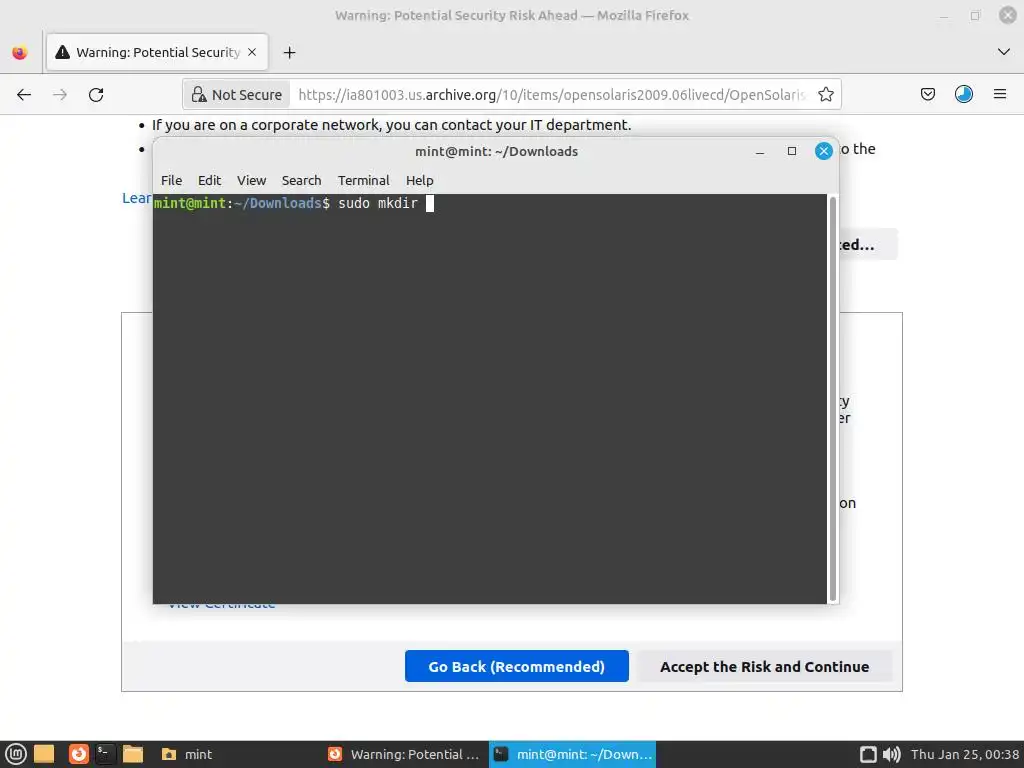Switch to the Firefox Warning taskbar window

[404, 754]
